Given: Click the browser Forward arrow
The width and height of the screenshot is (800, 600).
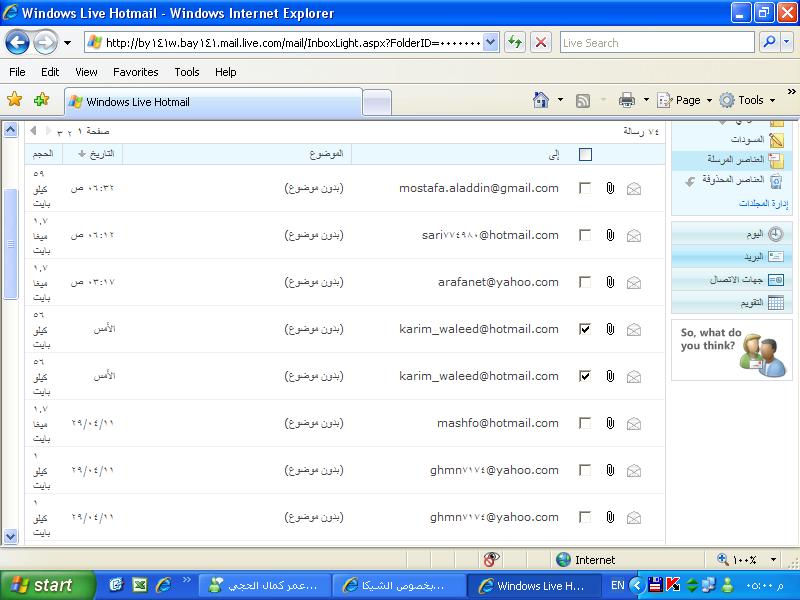Looking at the screenshot, I should (x=45, y=42).
